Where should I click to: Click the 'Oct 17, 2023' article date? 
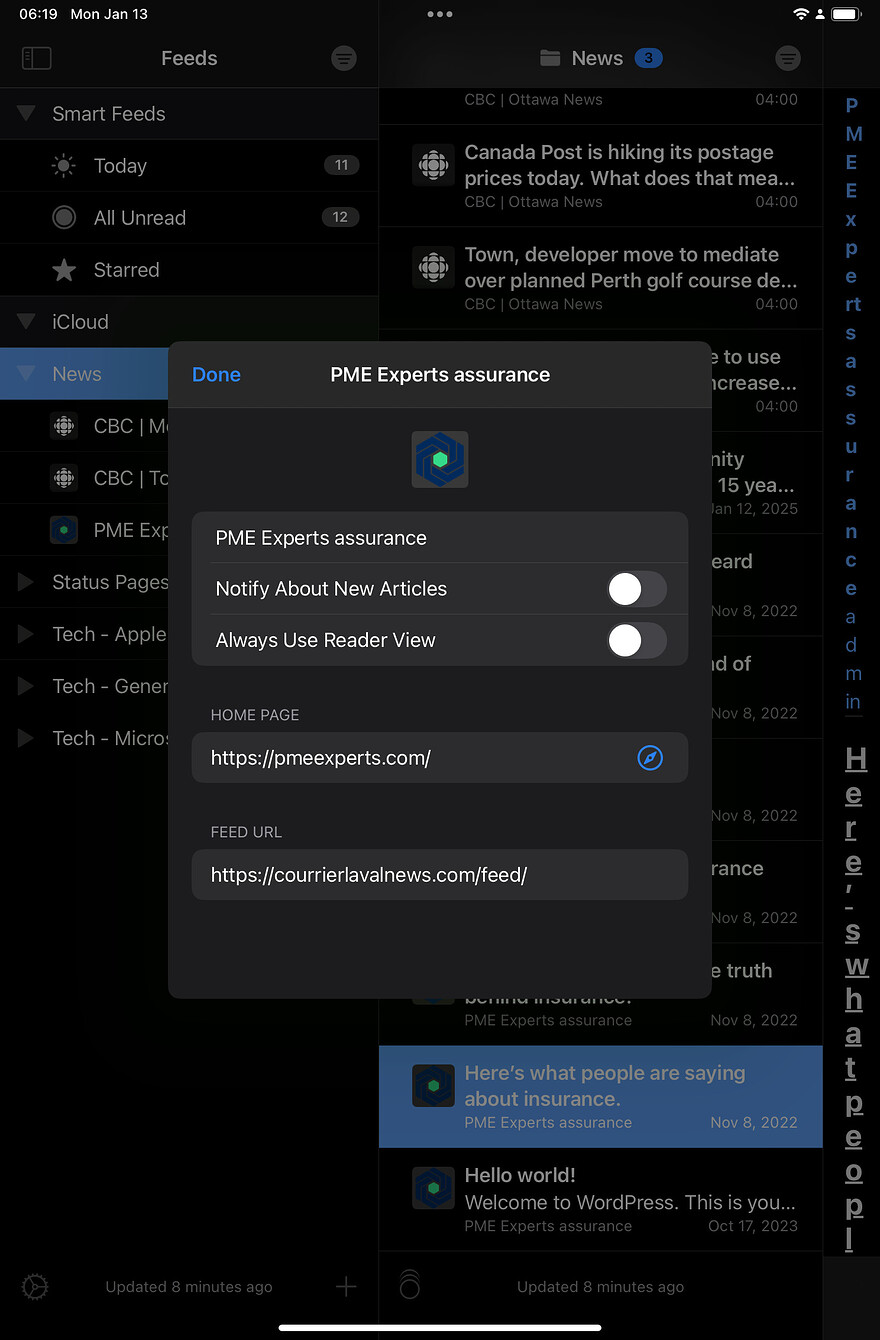753,1226
